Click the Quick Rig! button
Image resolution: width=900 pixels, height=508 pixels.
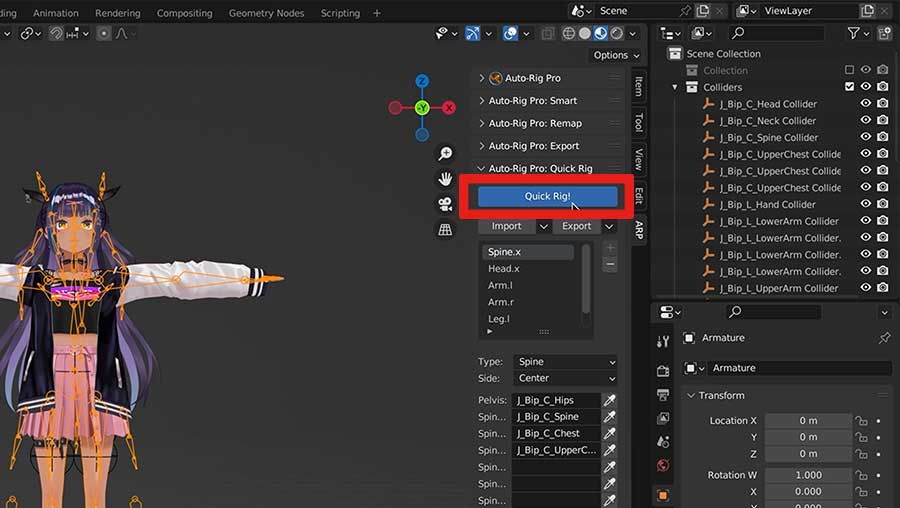548,196
